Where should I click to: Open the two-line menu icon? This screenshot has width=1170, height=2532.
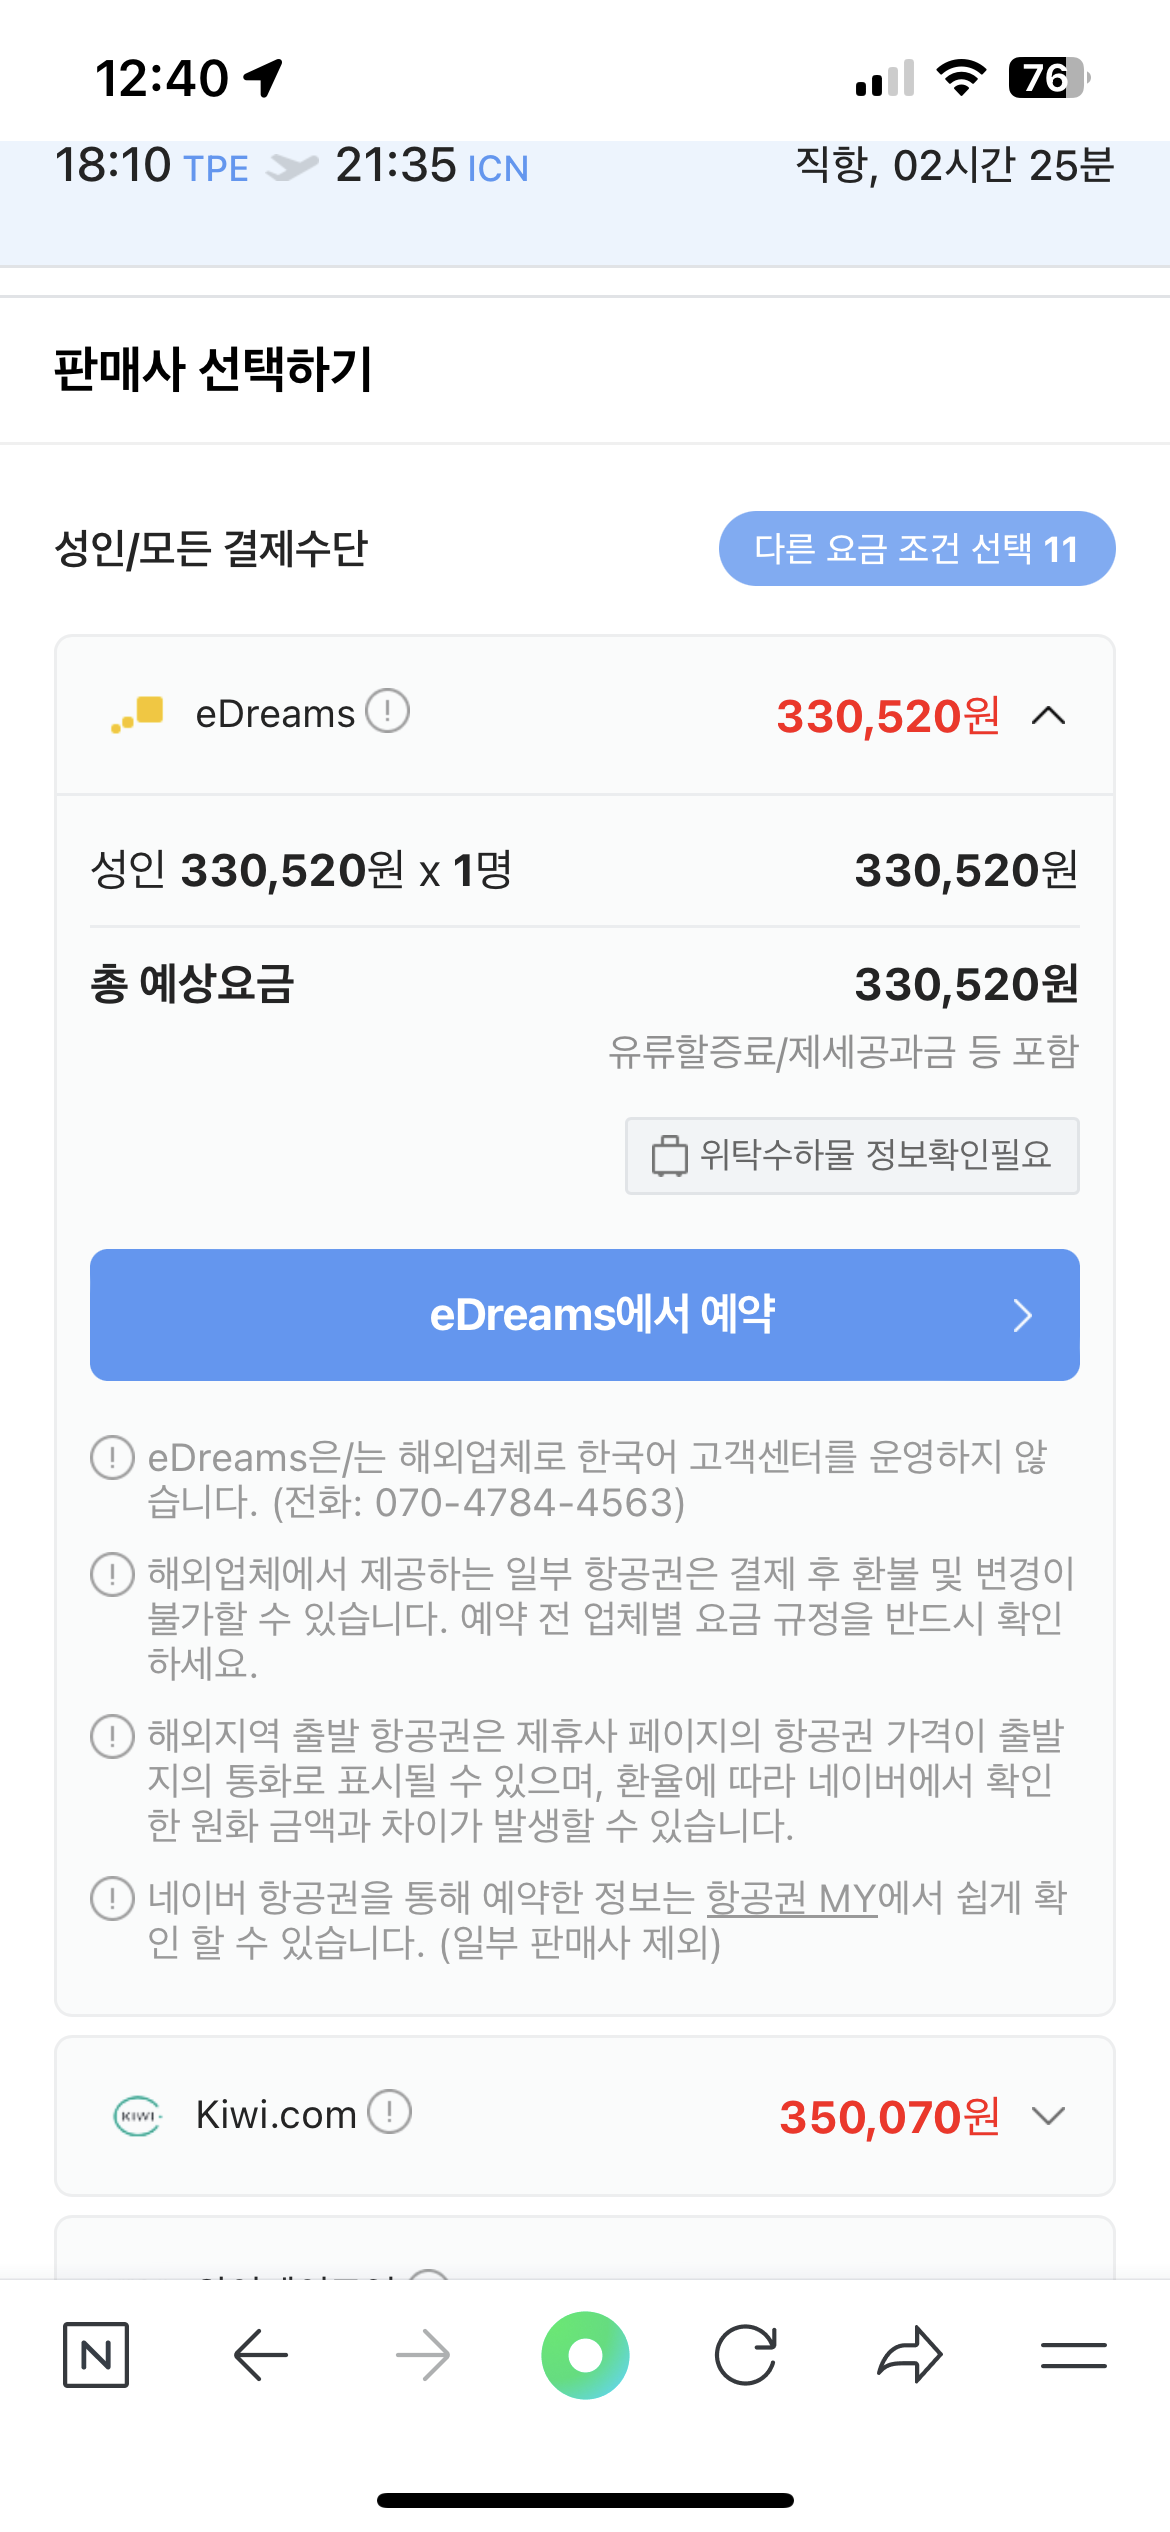click(x=1073, y=2355)
